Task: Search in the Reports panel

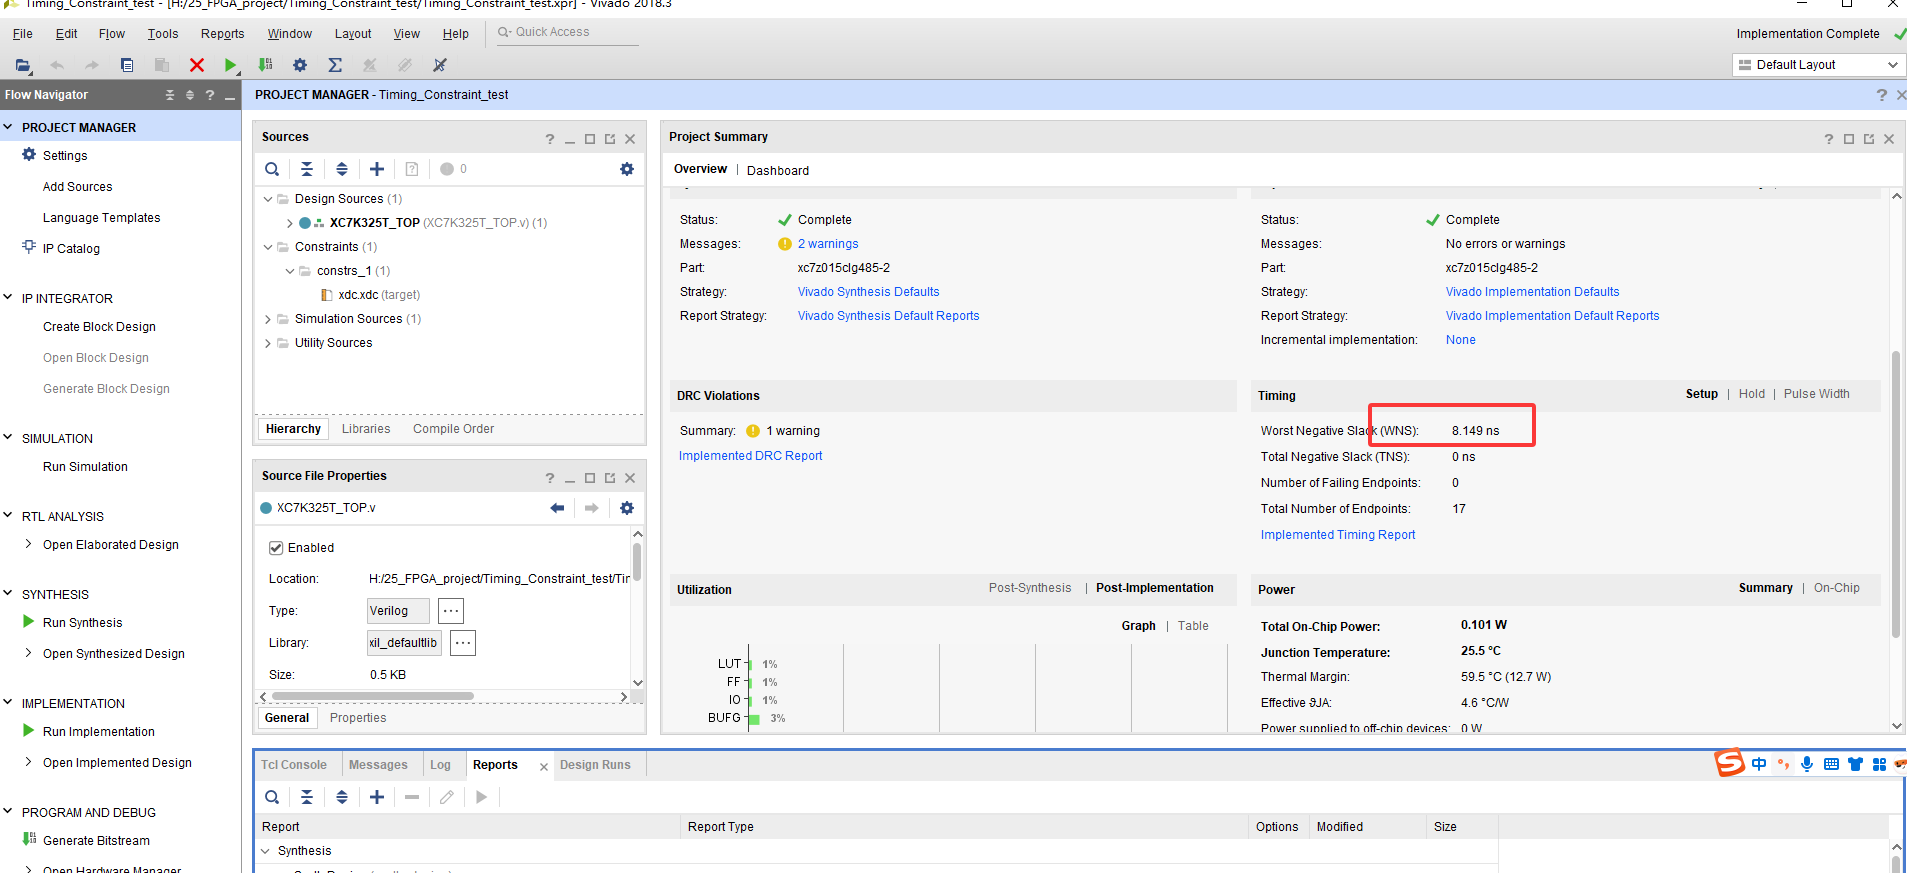Action: [272, 797]
